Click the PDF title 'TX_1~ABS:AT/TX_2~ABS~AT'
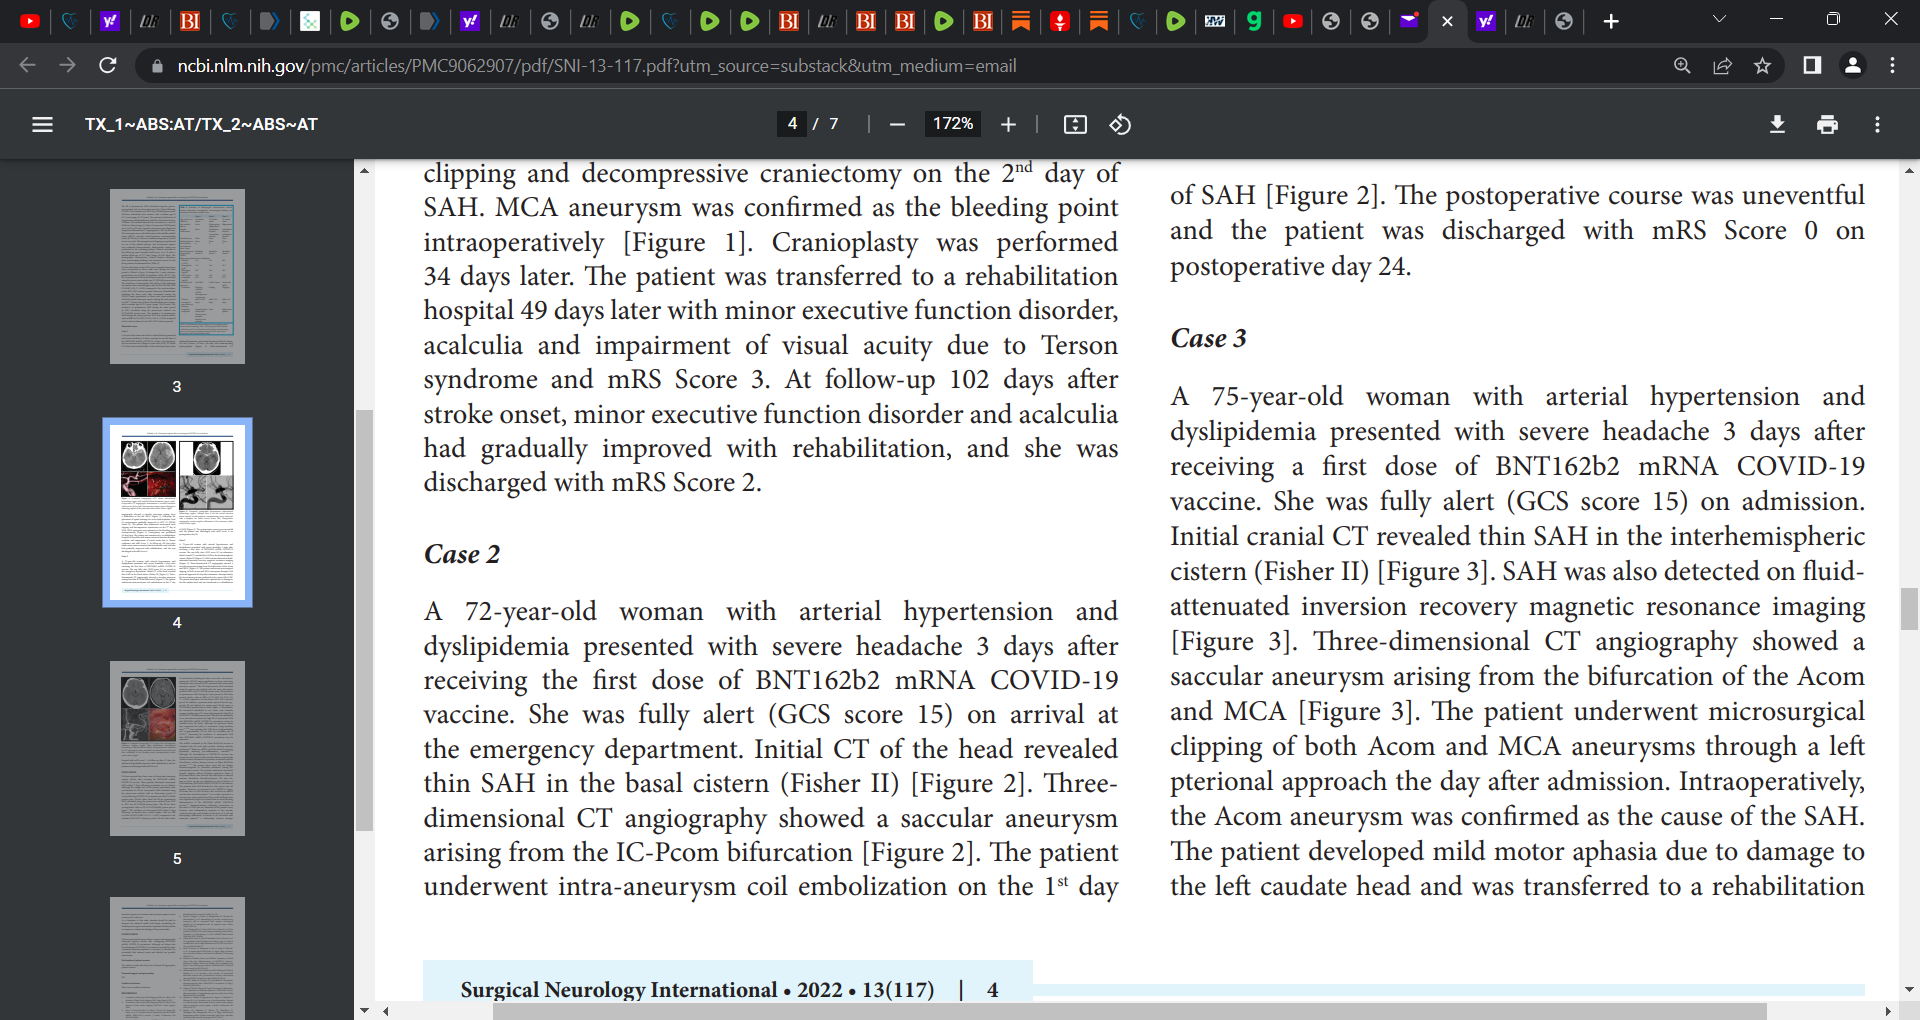1920x1020 pixels. pyautogui.click(x=201, y=124)
